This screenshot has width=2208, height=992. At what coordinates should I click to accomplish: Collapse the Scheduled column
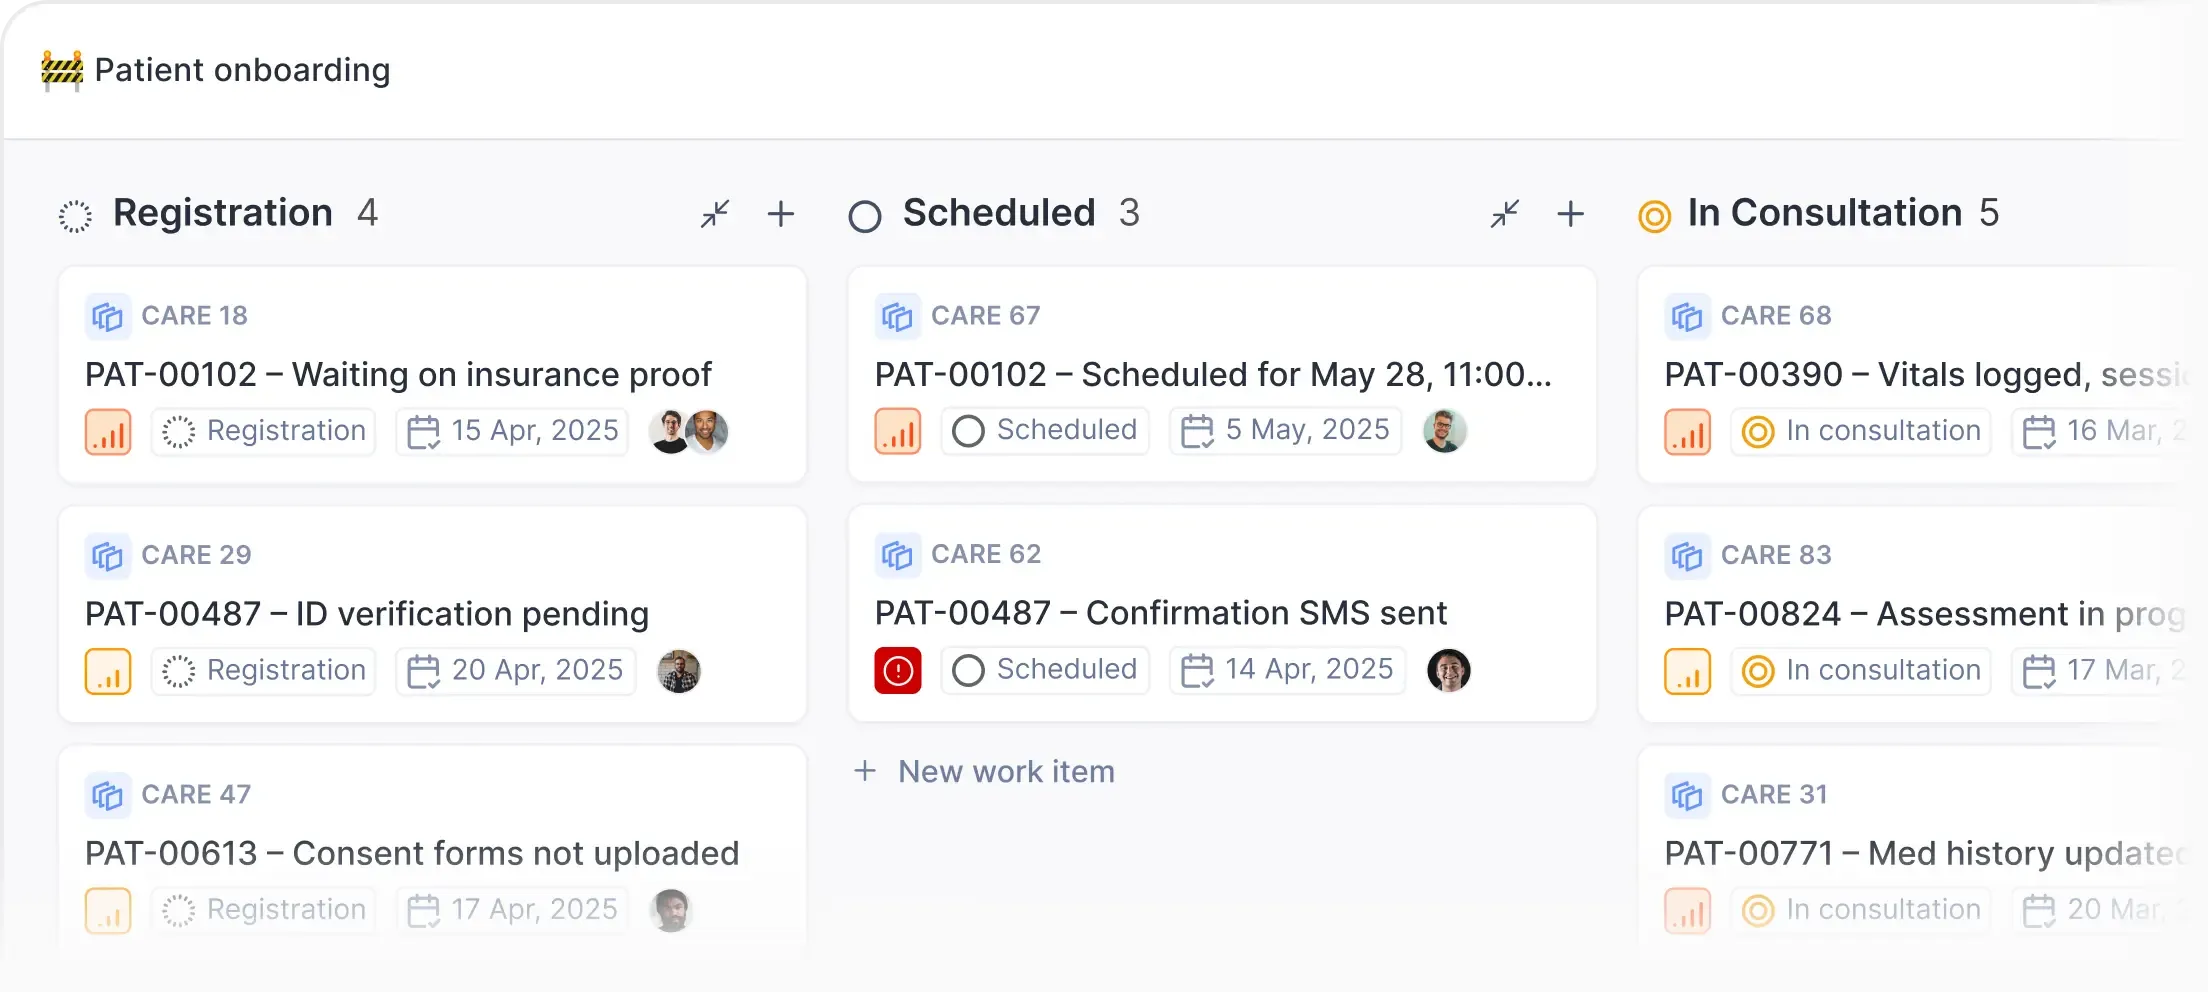click(1504, 214)
